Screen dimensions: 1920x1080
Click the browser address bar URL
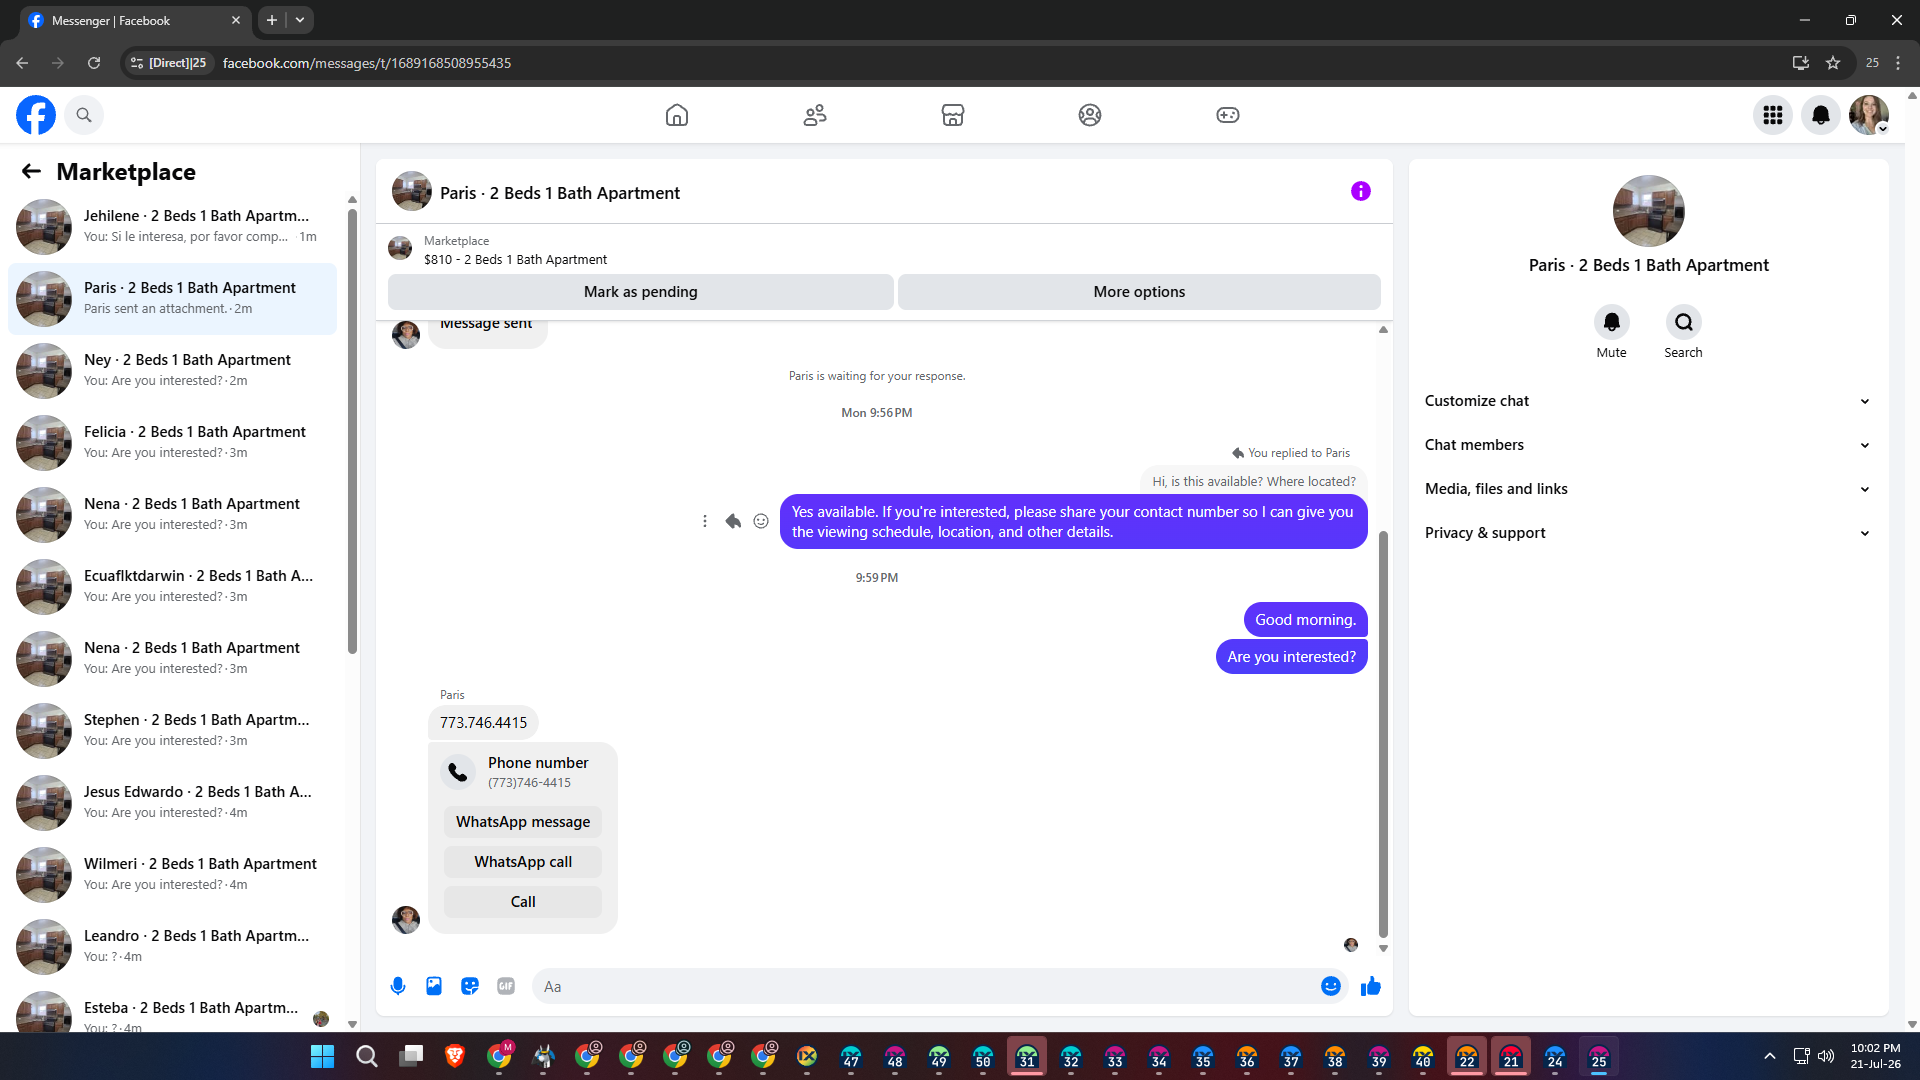tap(367, 63)
